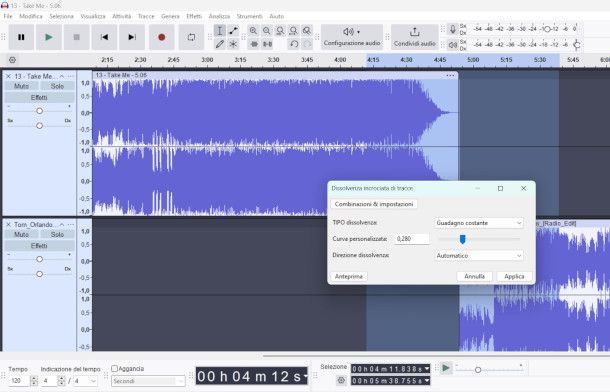Image resolution: width=610 pixels, height=392 pixels.
Task: Solo the Tom_Orlando track
Action: [57, 234]
